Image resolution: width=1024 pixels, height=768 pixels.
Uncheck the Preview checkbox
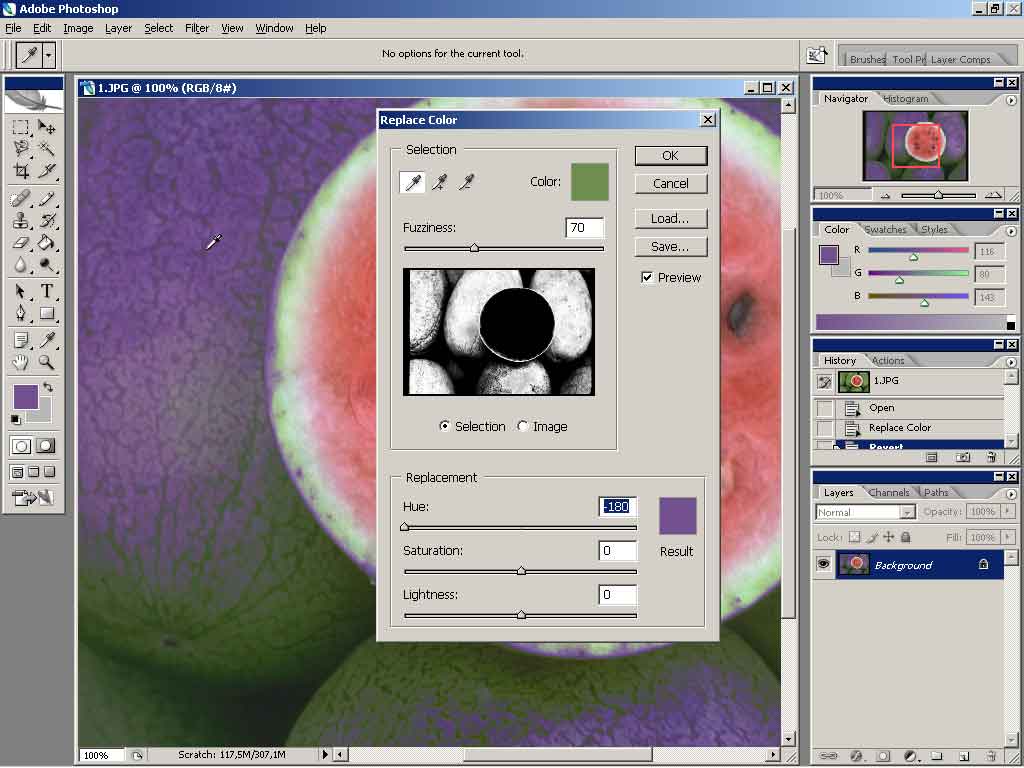(x=647, y=278)
